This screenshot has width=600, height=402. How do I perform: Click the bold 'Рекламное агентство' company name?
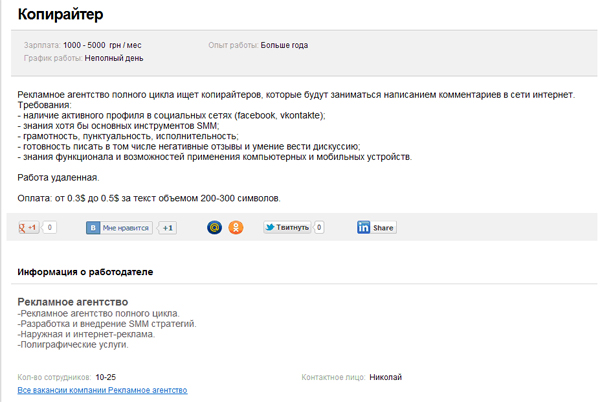pyautogui.click(x=73, y=302)
